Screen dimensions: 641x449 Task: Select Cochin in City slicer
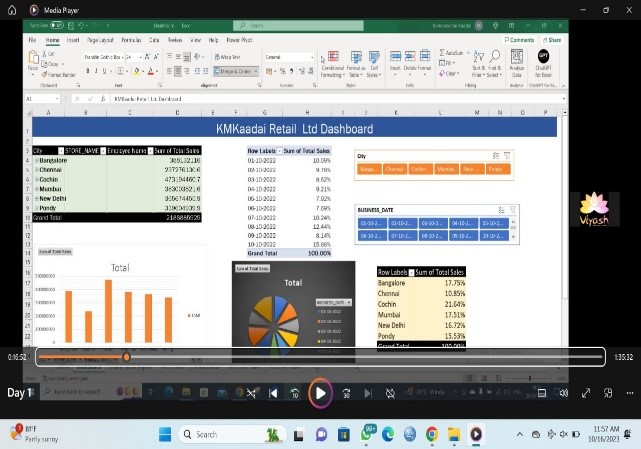point(420,169)
